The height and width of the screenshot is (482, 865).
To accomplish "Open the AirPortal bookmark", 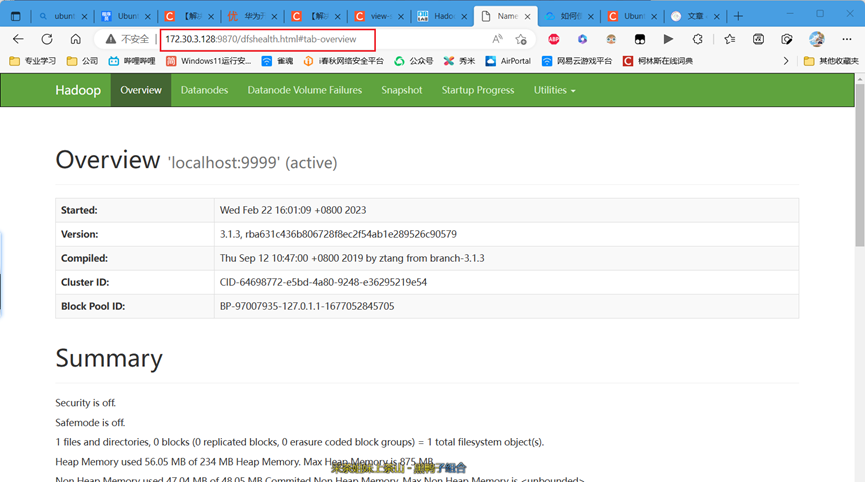I will 508,61.
